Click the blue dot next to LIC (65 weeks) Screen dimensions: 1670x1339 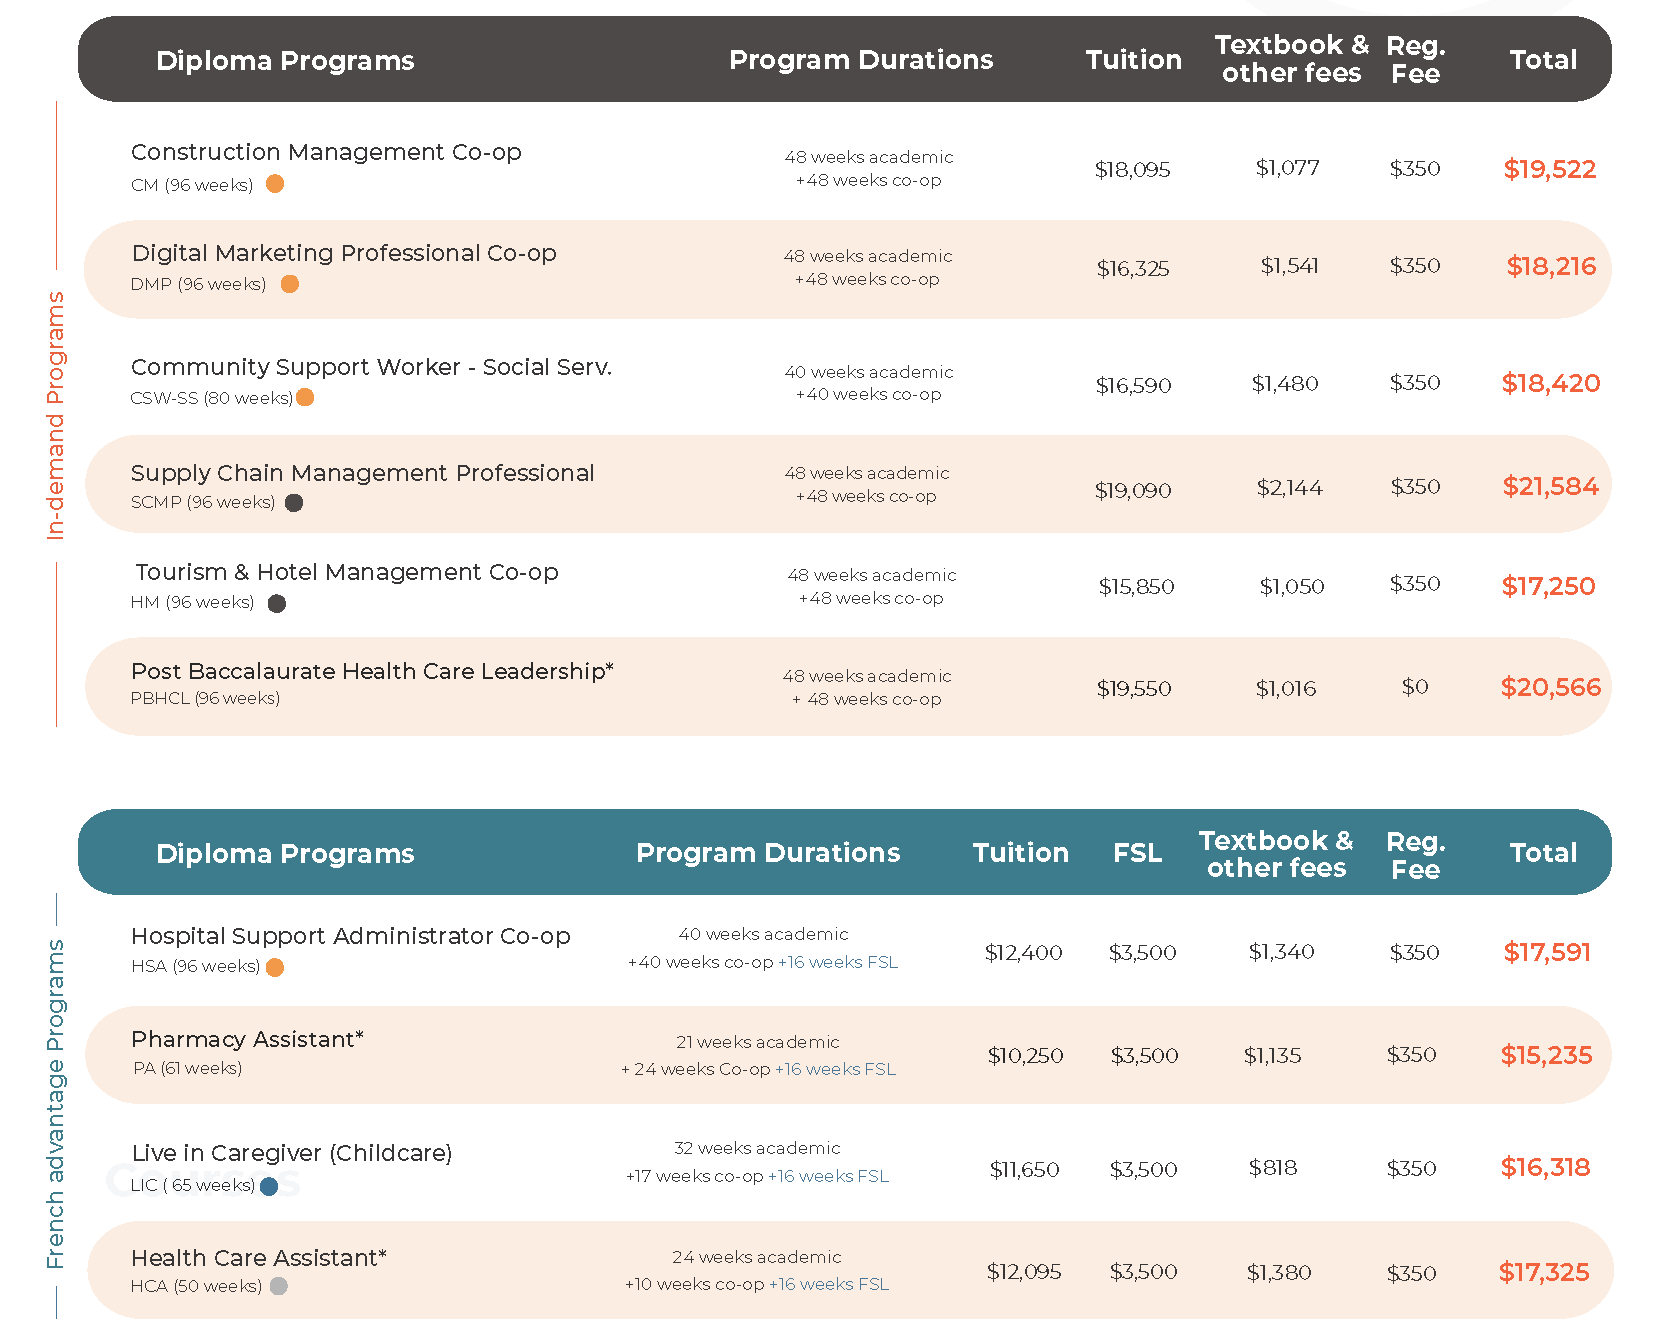click(269, 1186)
